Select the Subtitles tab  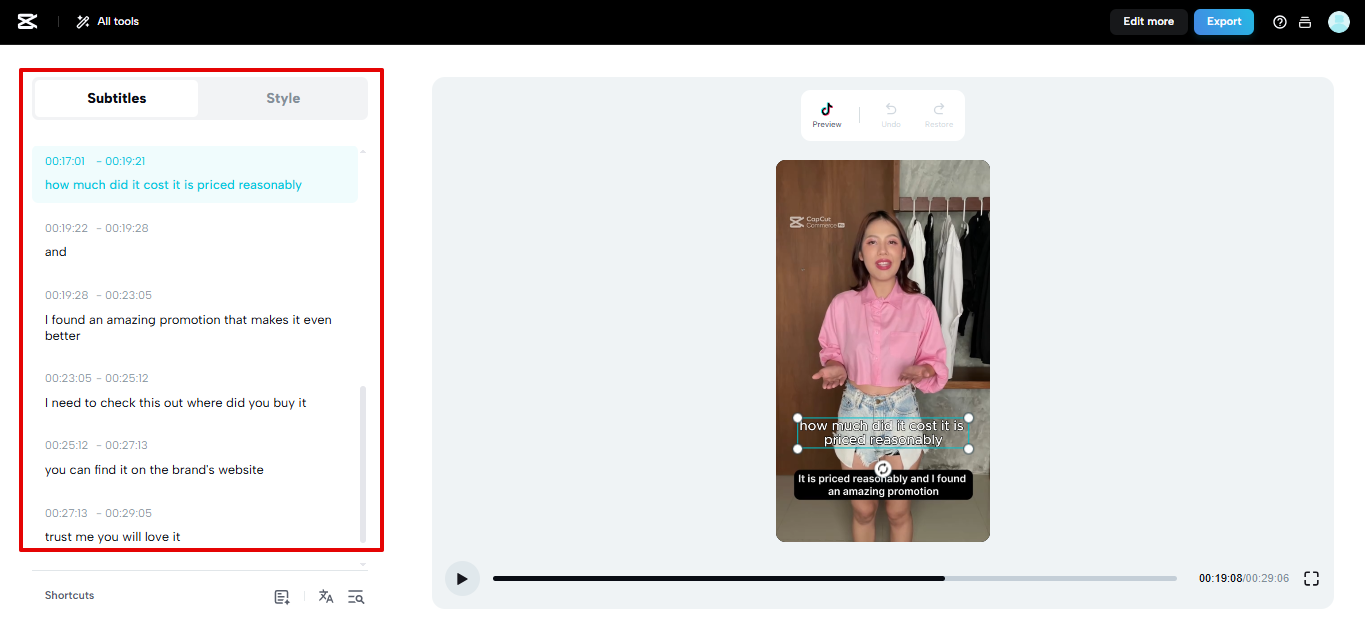coord(116,98)
